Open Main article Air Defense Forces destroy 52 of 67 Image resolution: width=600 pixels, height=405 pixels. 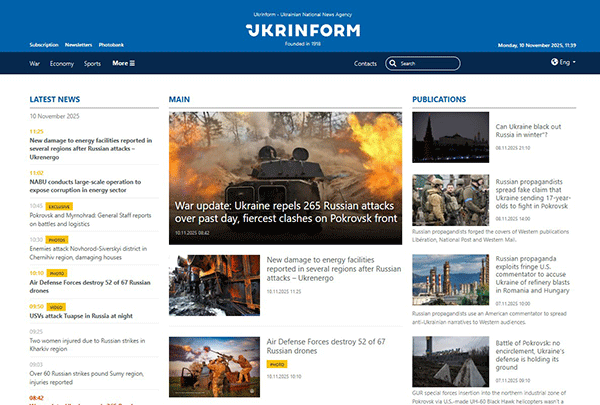point(326,346)
